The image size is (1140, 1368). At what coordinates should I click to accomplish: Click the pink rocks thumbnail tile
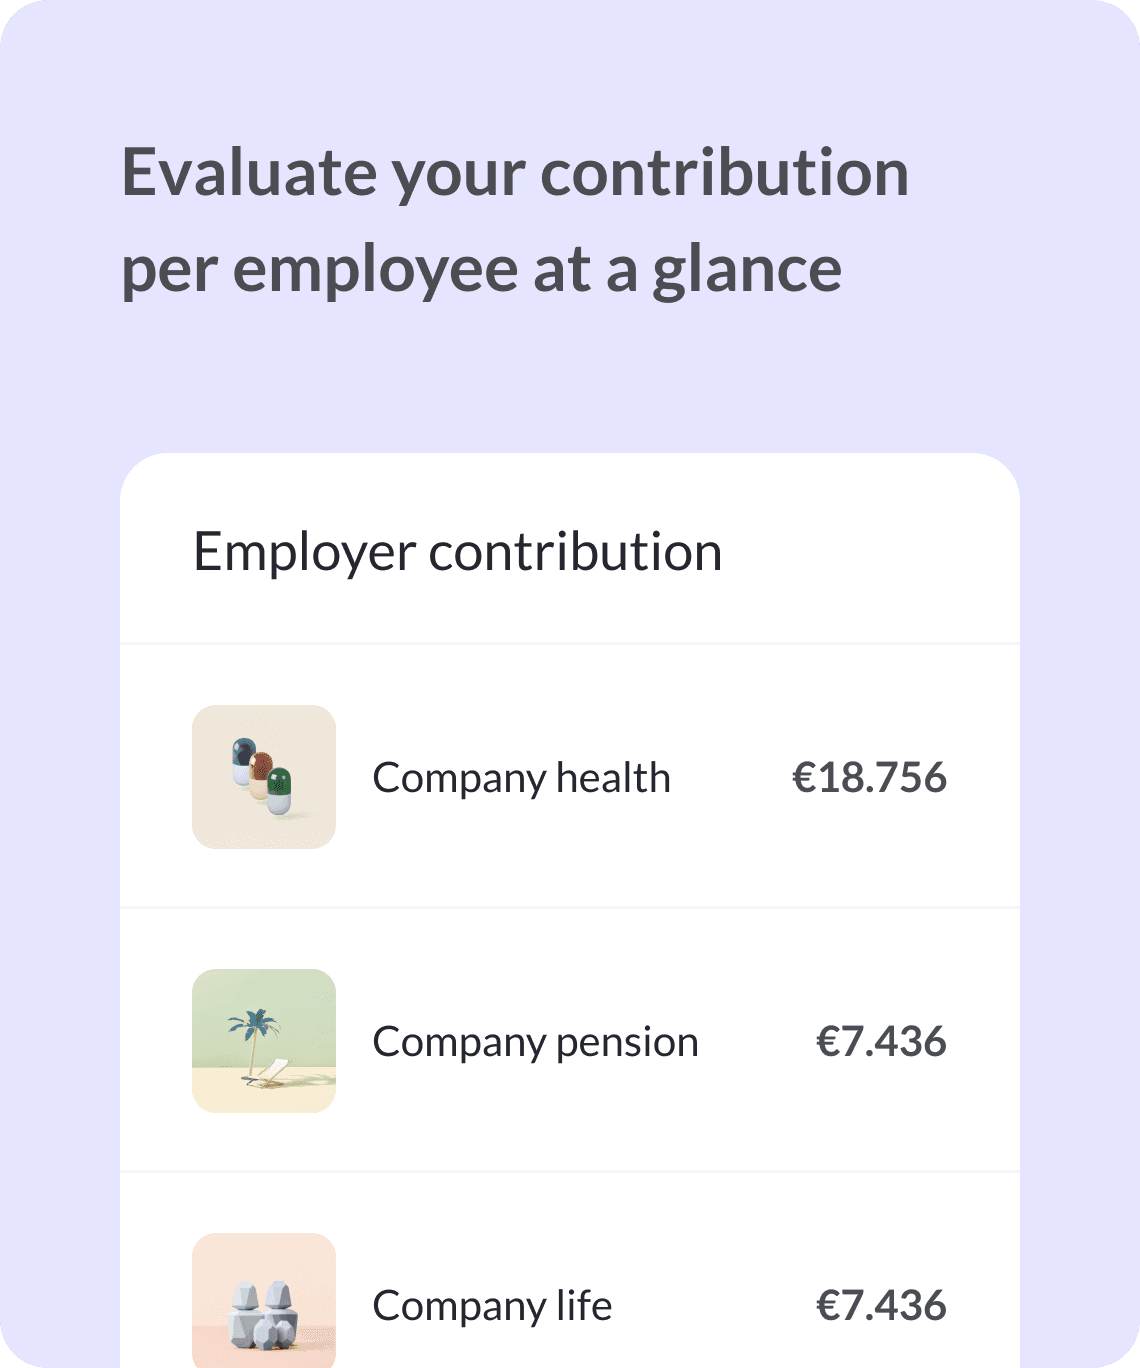pyautogui.click(x=264, y=1301)
